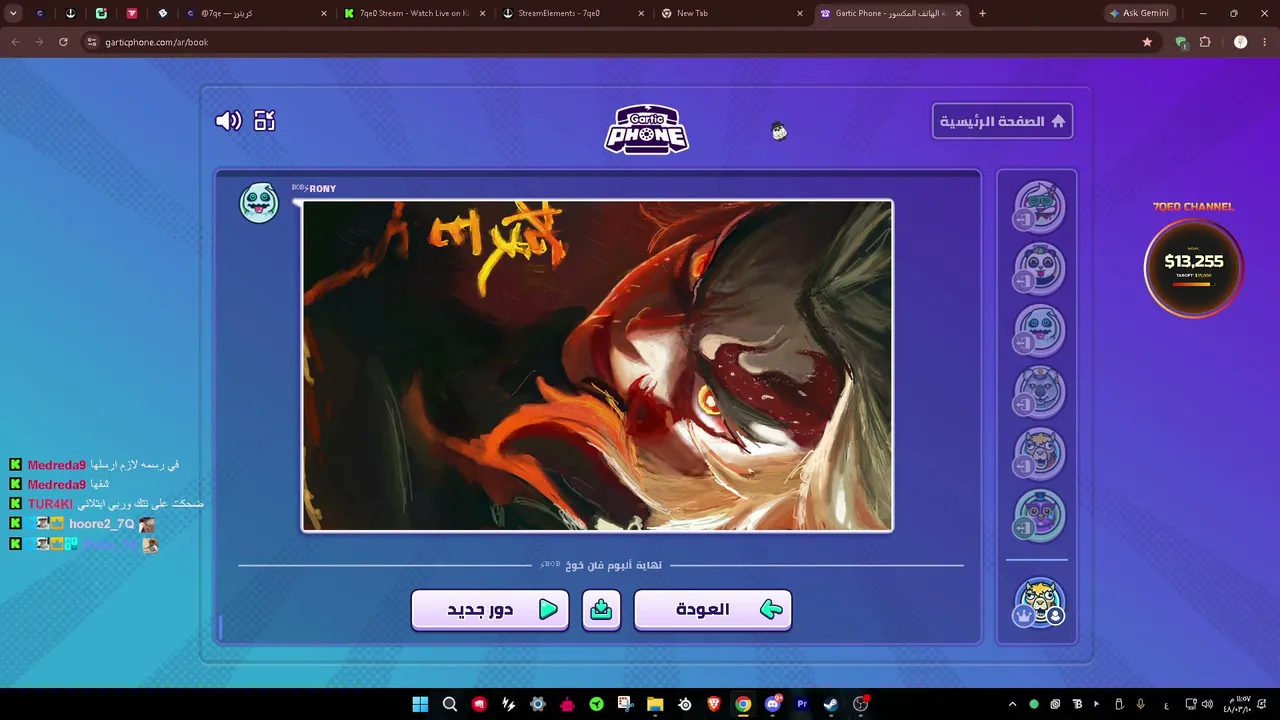Screen dimensions: 1280x720
Task: Click the TUR4KI username in chat overlay
Action: point(50,504)
